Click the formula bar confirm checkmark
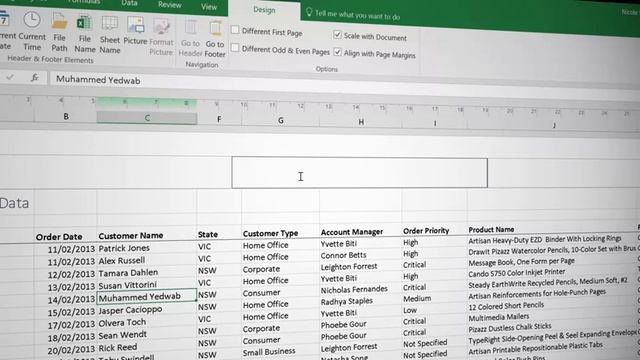The image size is (640, 360). coord(10,77)
